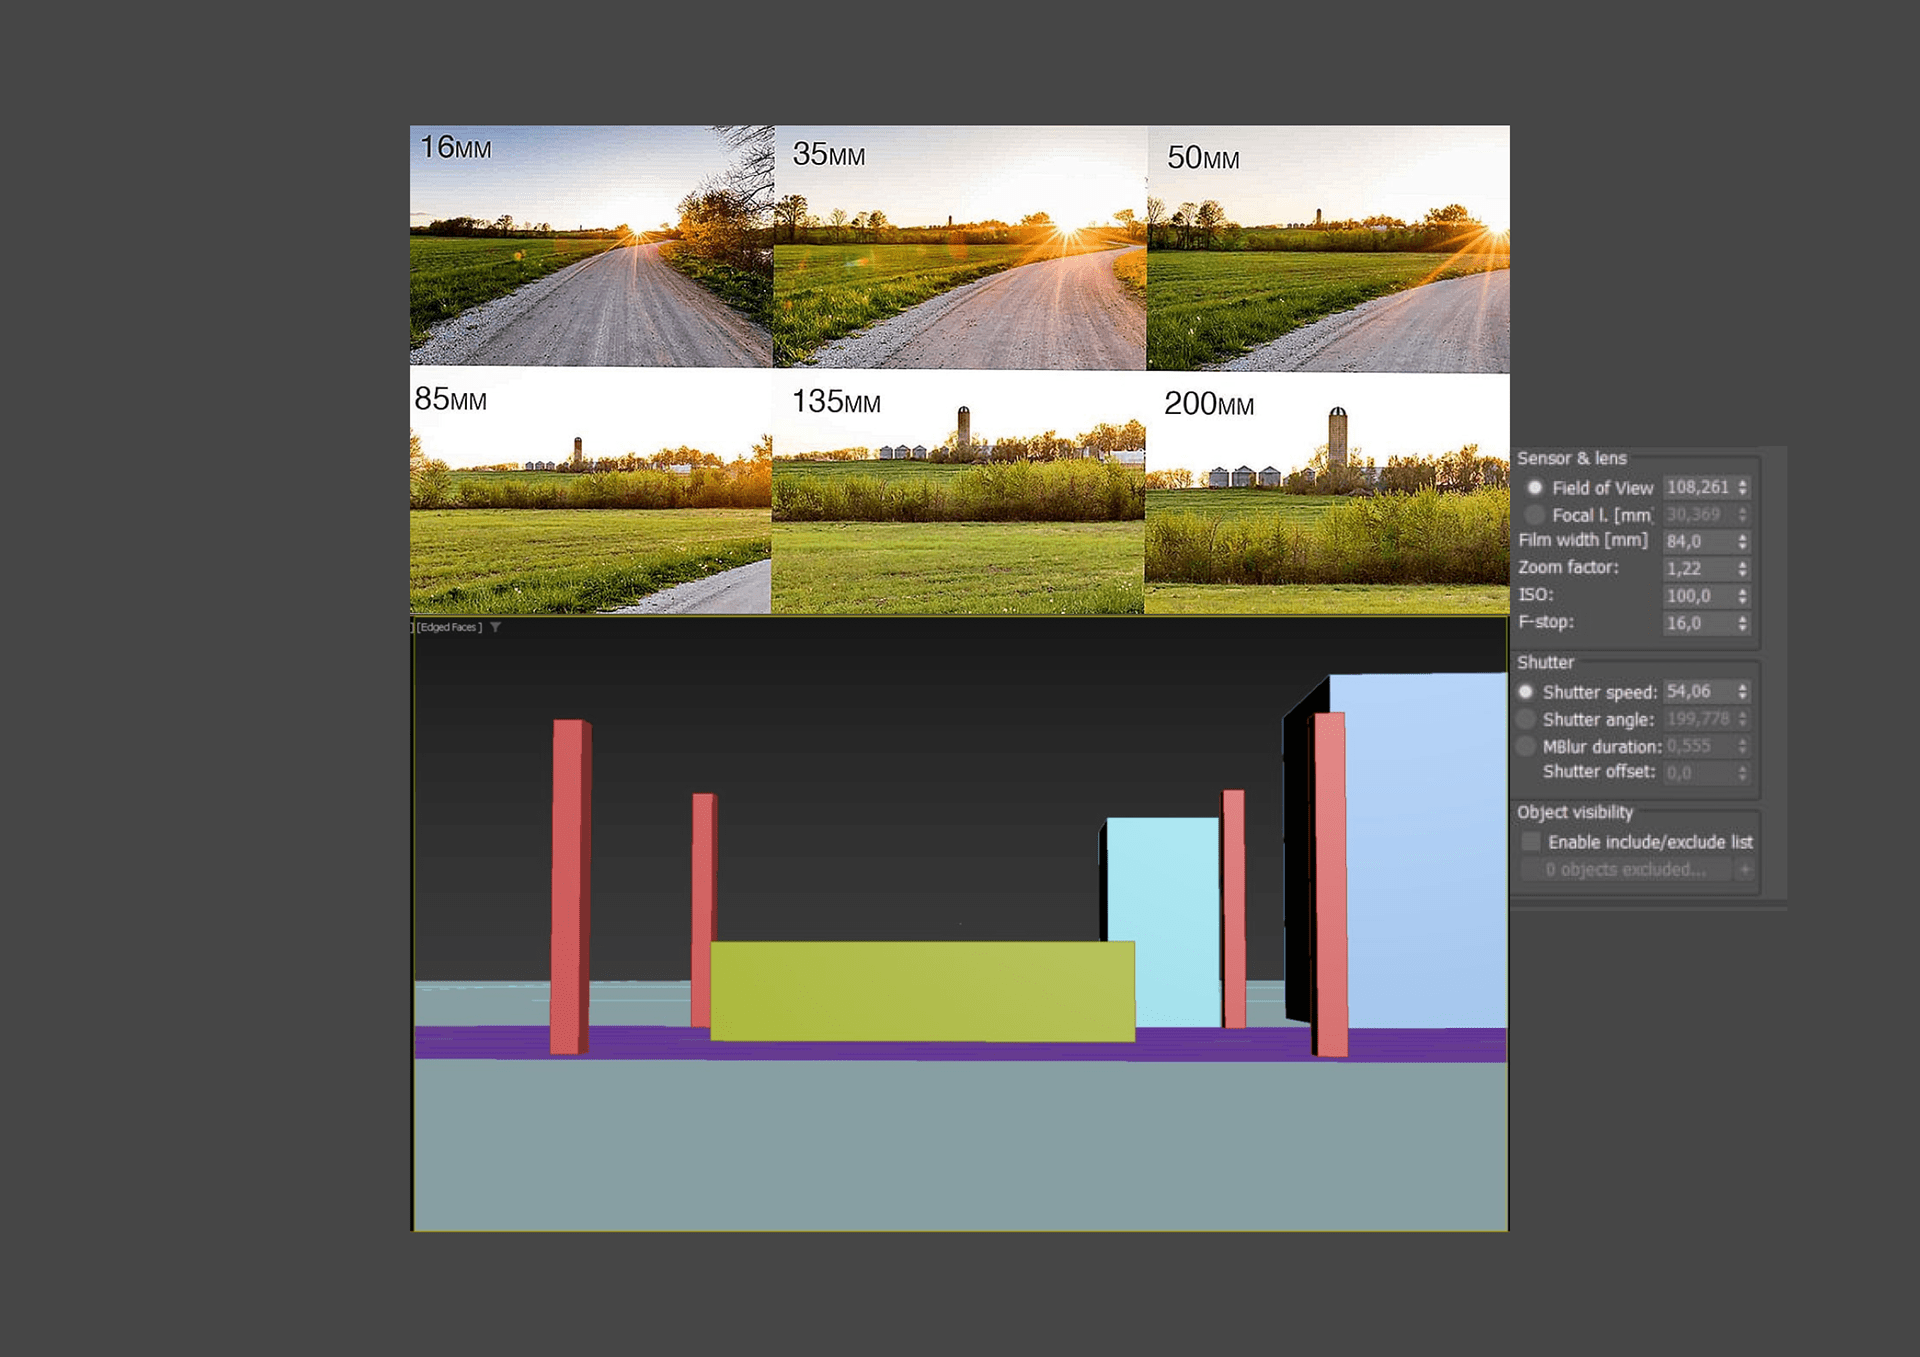Click the Film width spinner arrows

(1743, 542)
